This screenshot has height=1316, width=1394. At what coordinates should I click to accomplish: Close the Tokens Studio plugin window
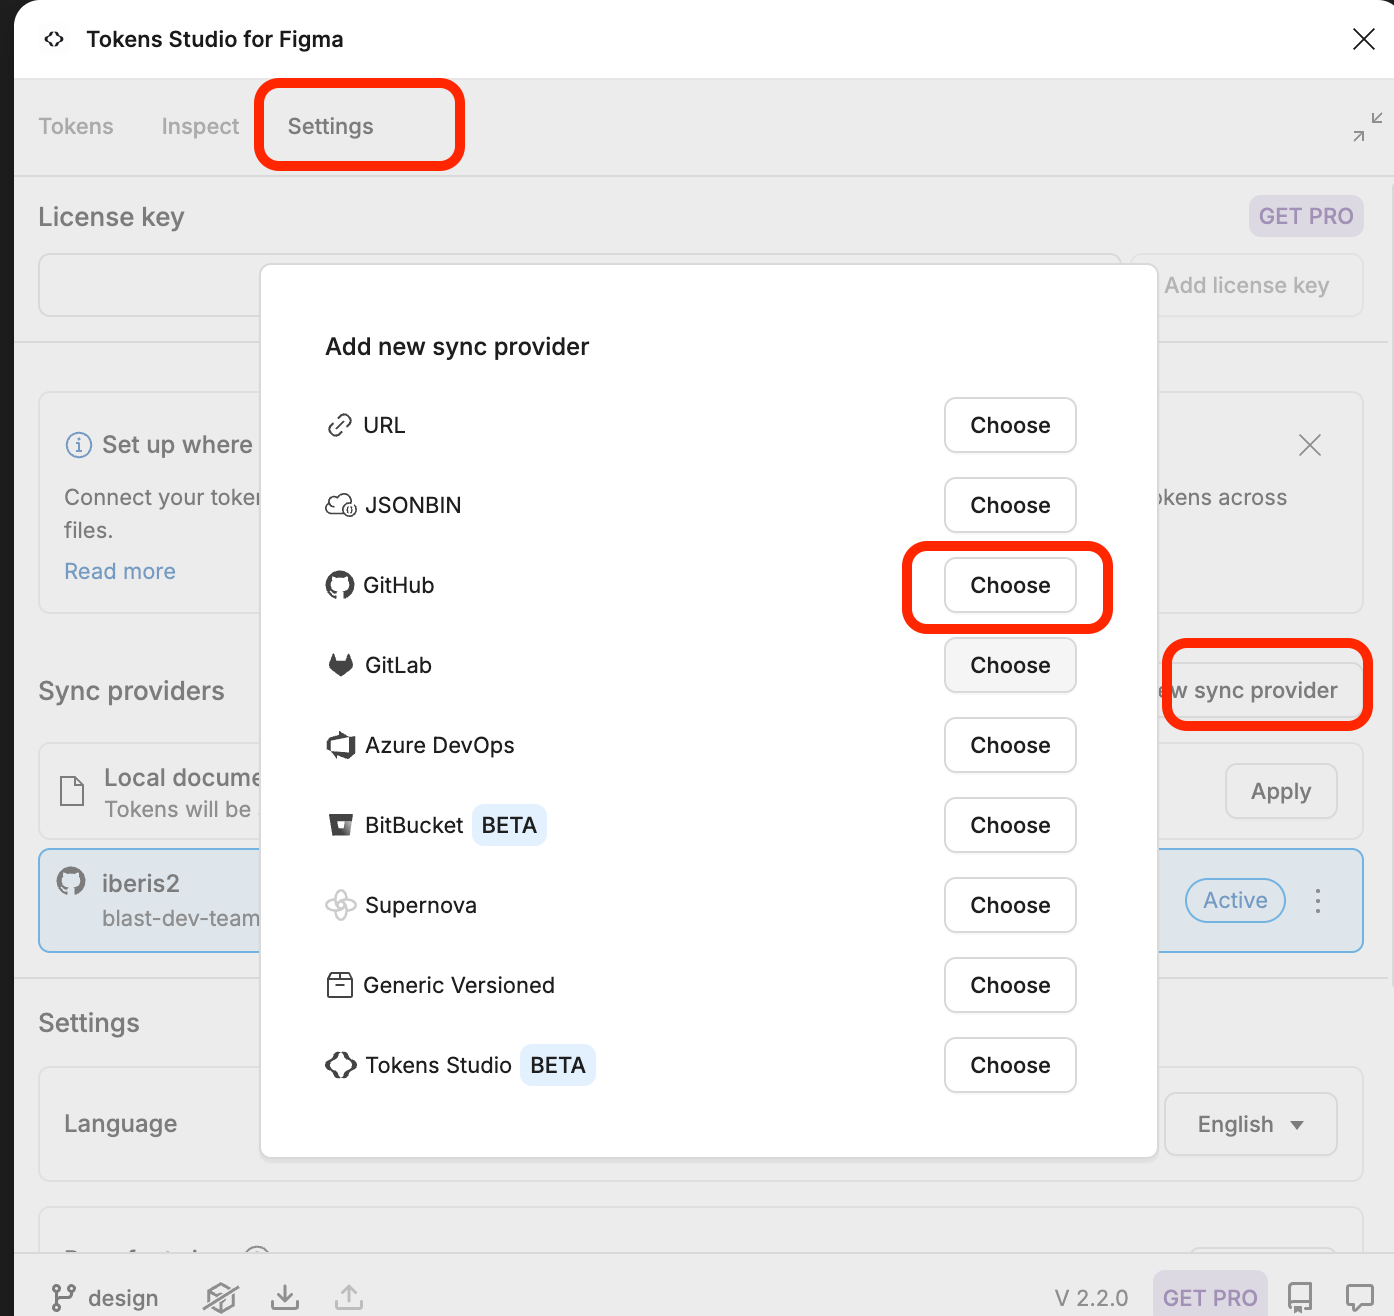click(1363, 39)
